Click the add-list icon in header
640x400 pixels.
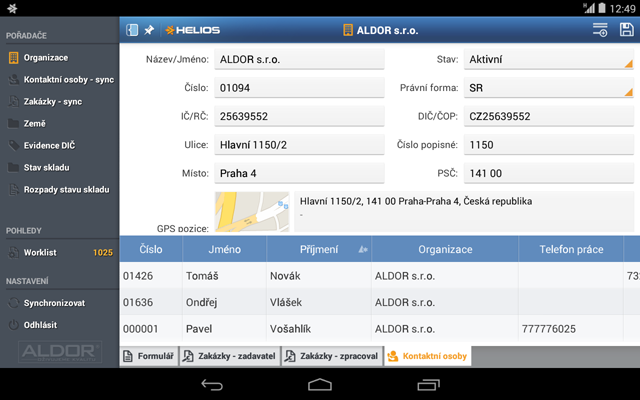pos(600,30)
